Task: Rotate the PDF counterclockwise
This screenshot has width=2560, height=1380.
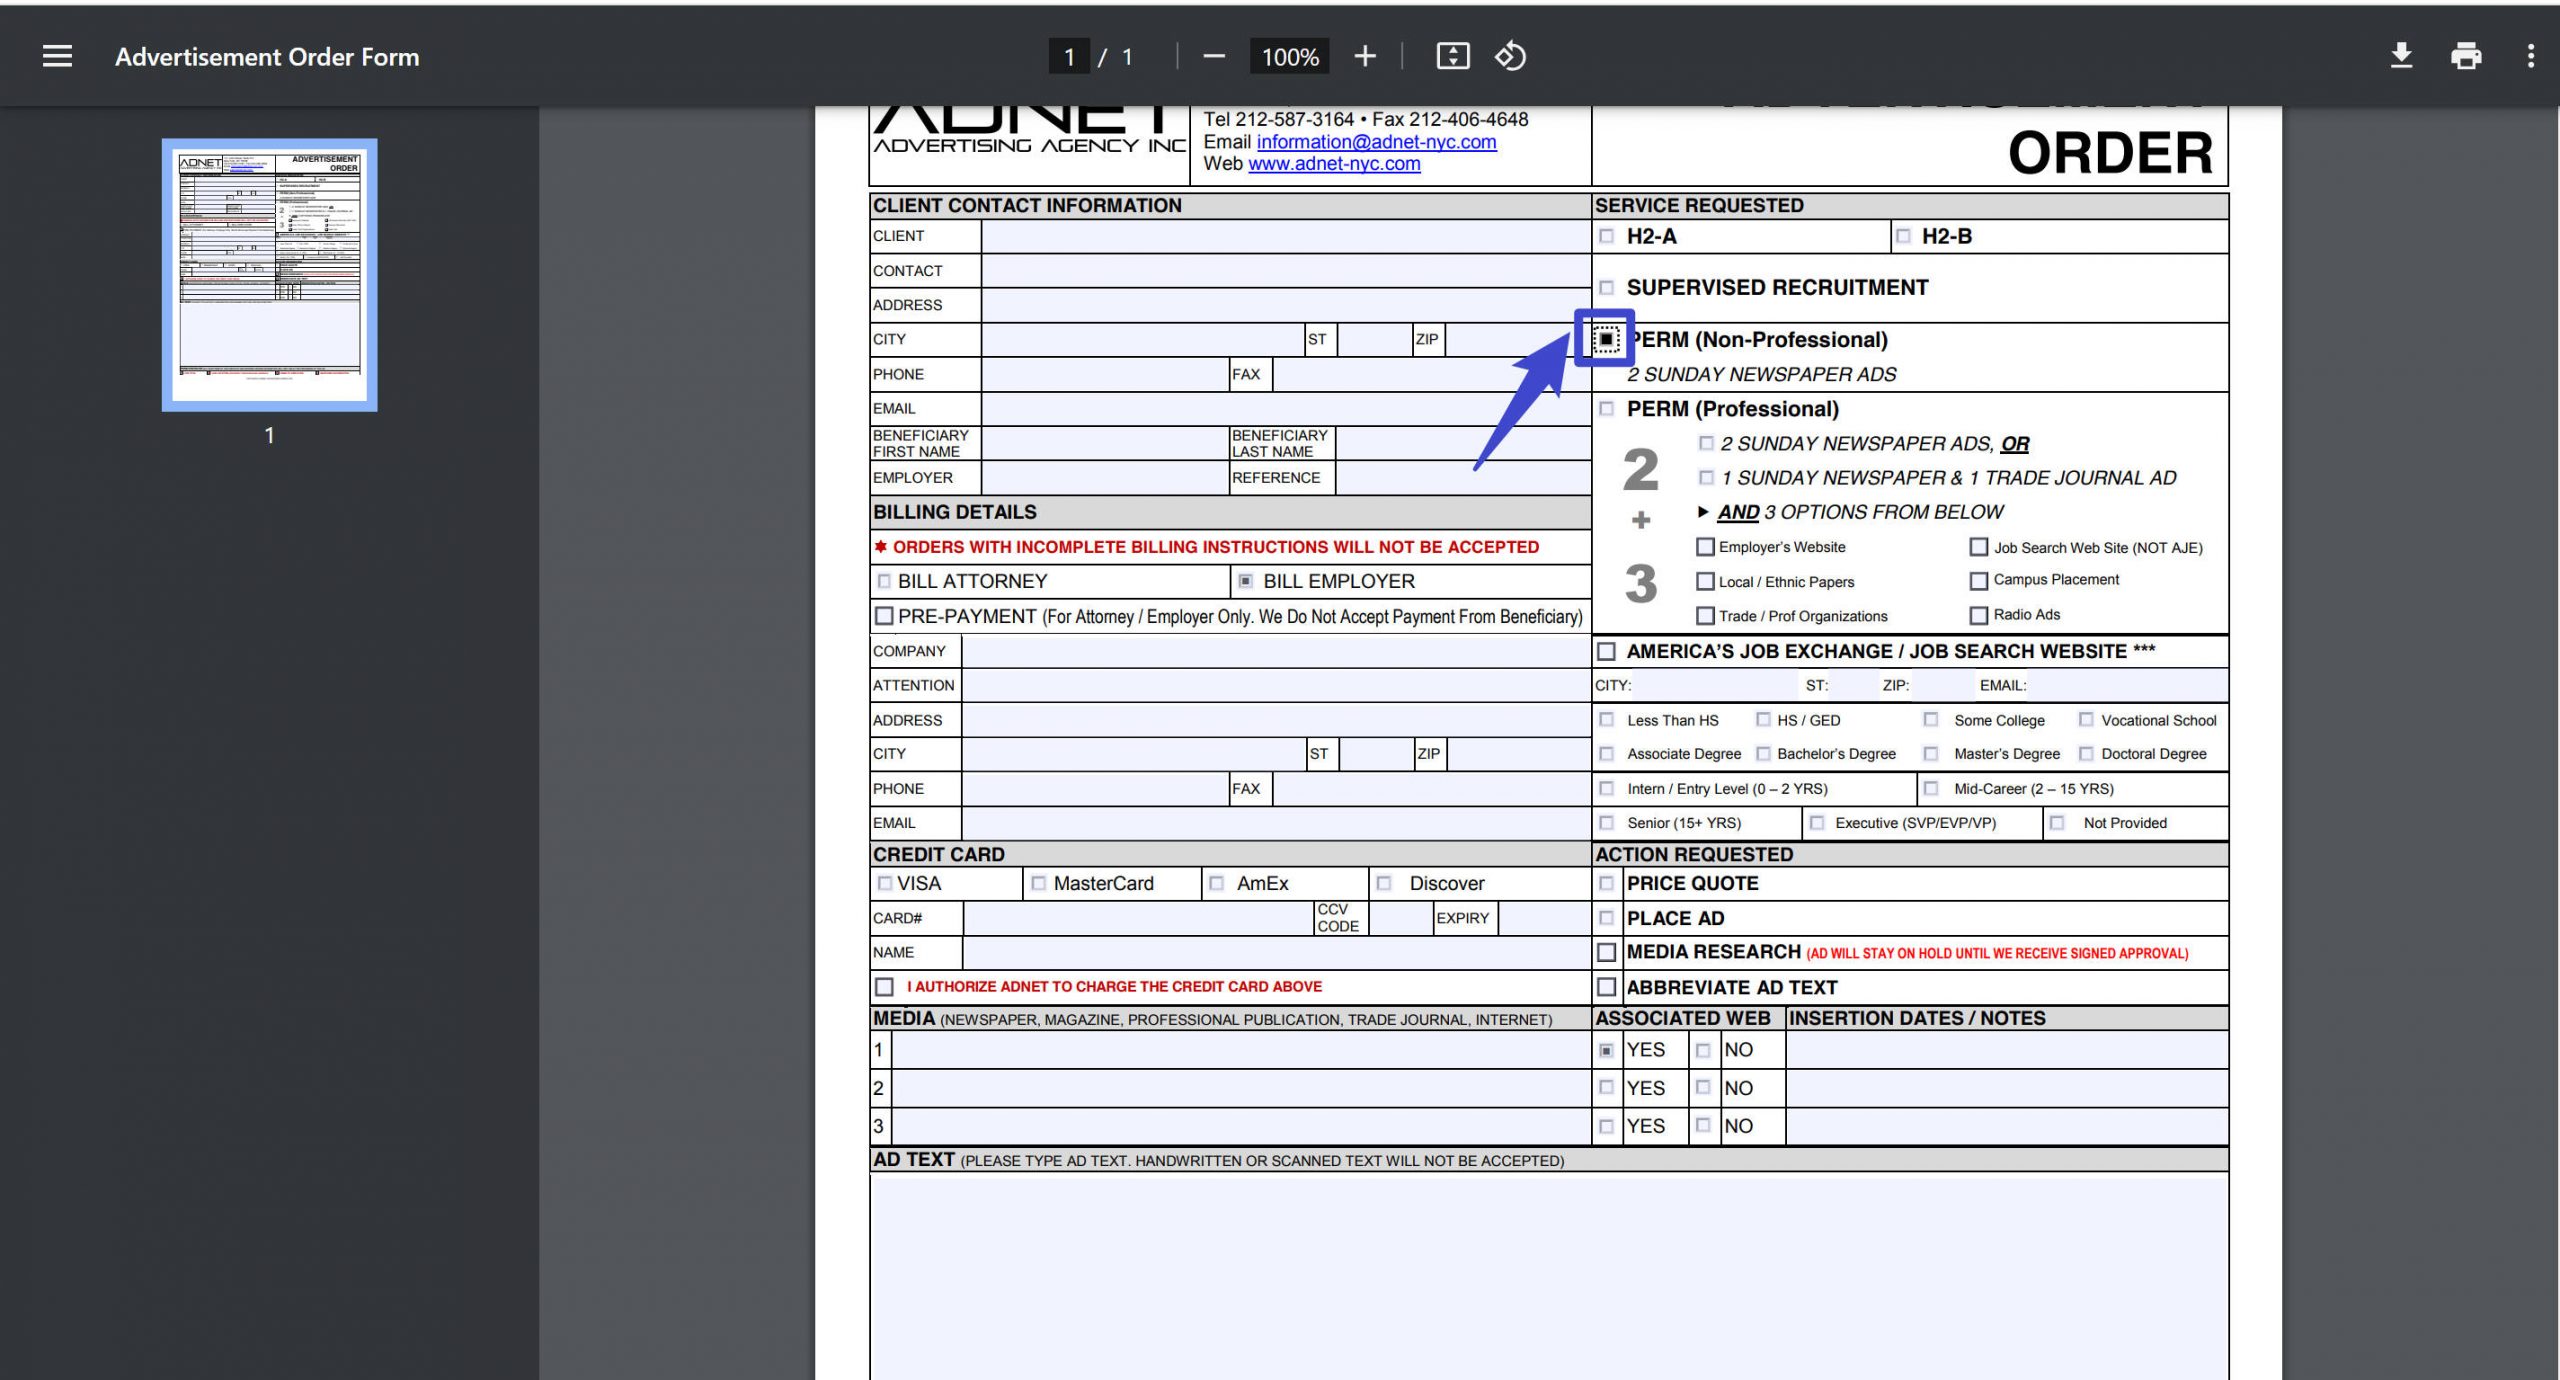Action: 1510,56
